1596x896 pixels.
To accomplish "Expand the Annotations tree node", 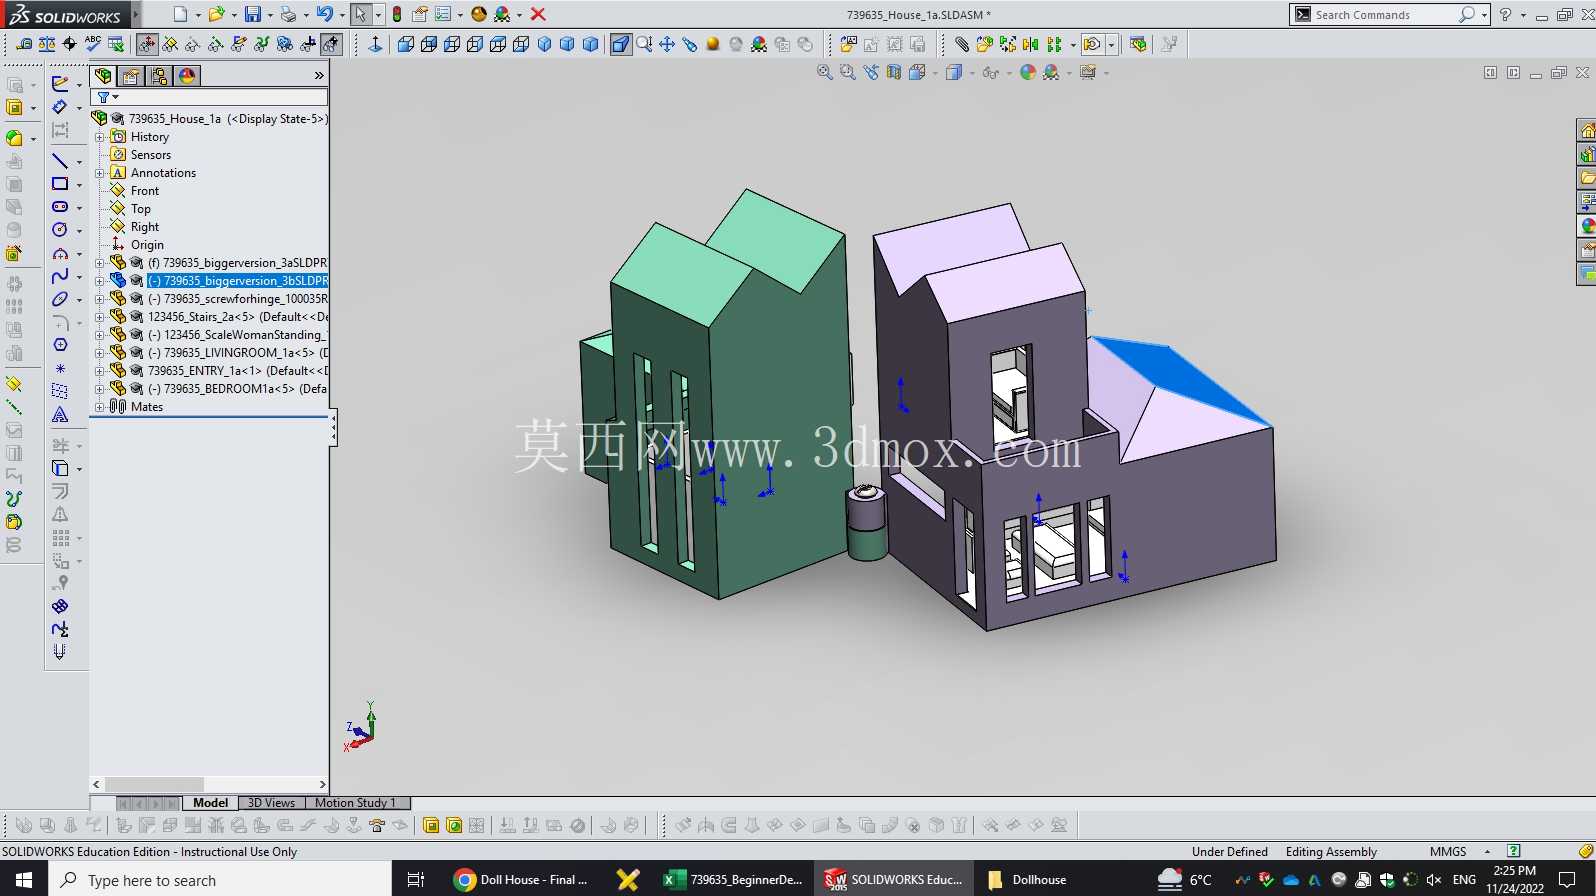I will tap(100, 173).
